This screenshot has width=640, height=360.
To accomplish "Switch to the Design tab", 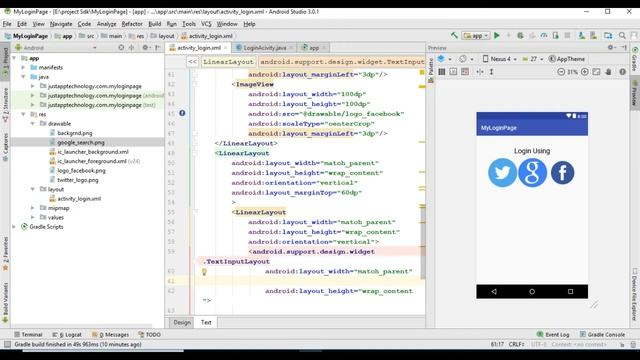I will (182, 322).
